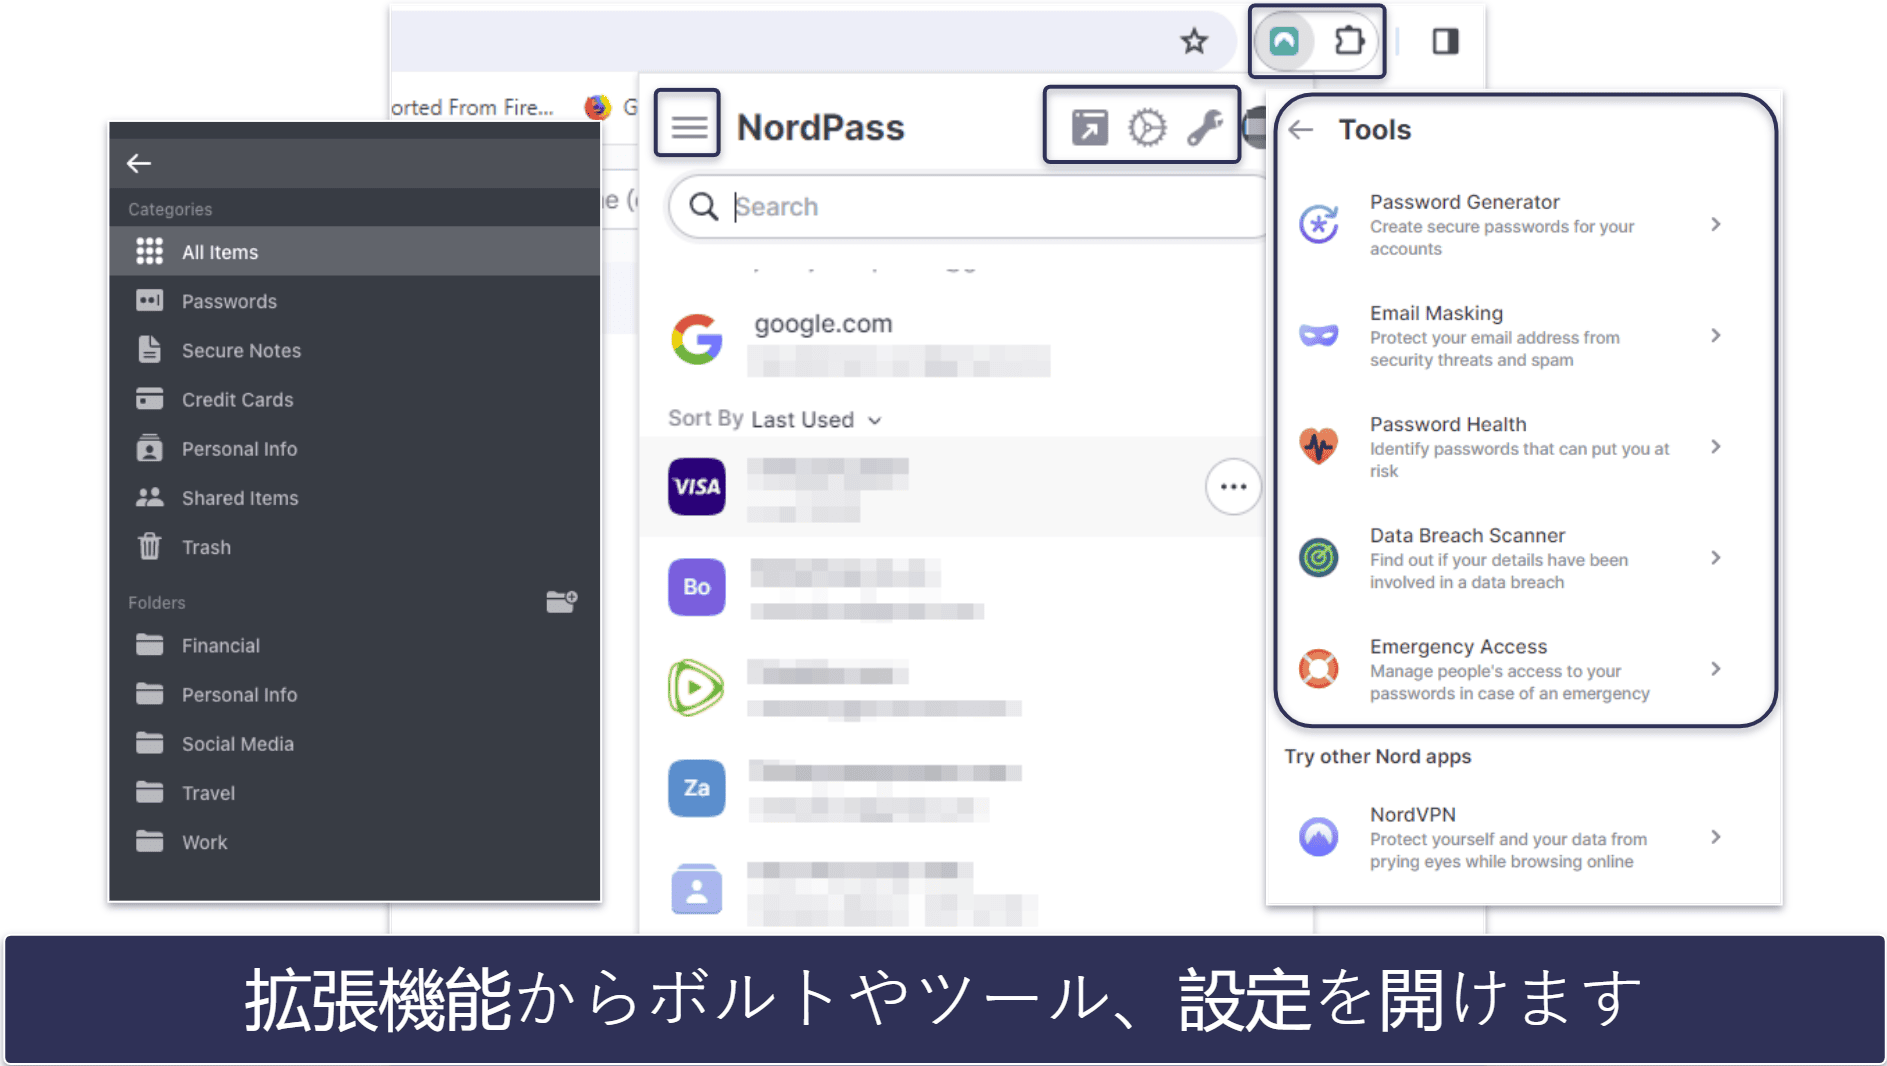Select the Za item icon

(697, 788)
